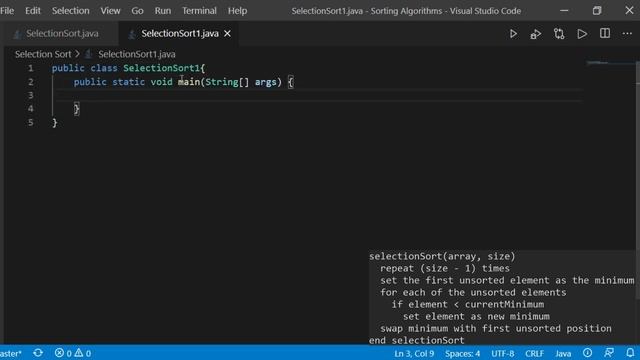
Task: Click closing brace on line 4
Action: [x=76, y=109]
